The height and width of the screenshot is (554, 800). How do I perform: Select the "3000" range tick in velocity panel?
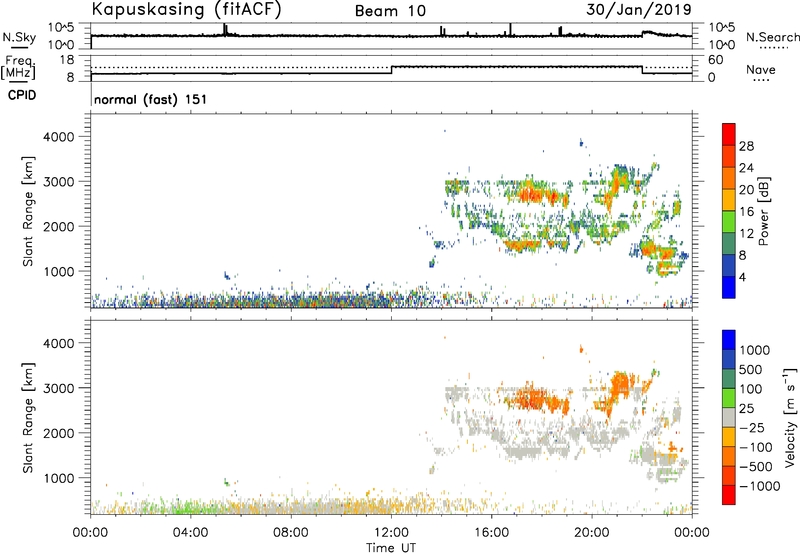(59, 388)
